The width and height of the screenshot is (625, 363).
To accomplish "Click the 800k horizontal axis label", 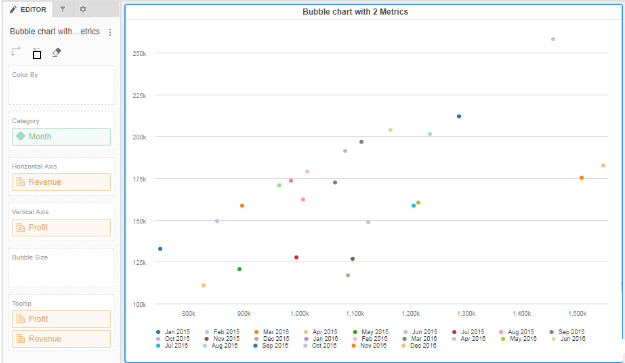I will (x=189, y=314).
